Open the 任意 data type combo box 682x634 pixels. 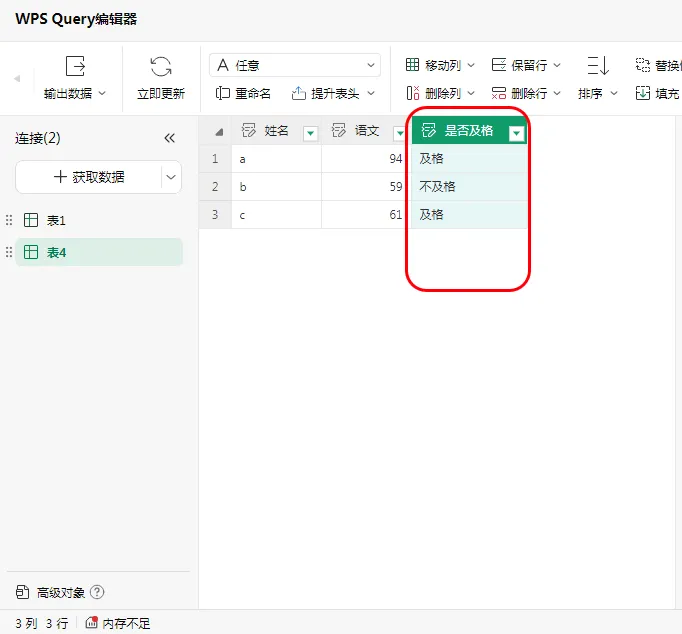coord(295,65)
